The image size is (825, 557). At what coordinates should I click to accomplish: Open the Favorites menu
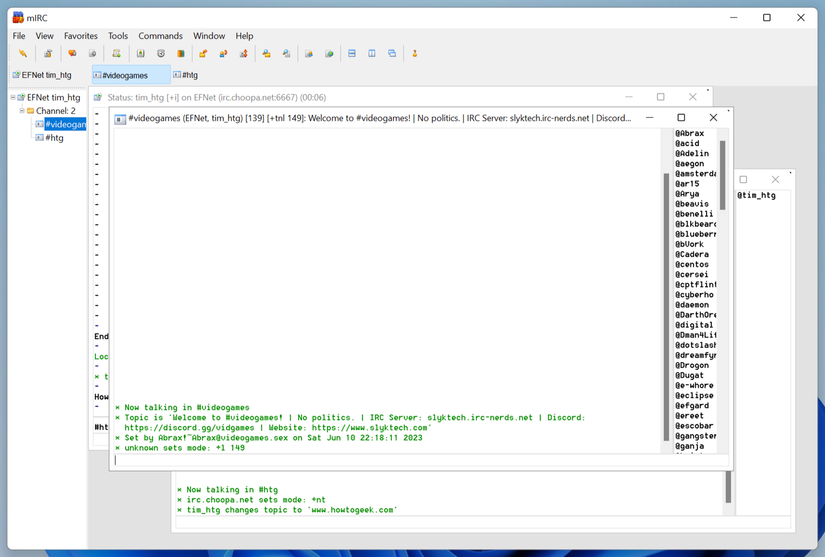[81, 36]
